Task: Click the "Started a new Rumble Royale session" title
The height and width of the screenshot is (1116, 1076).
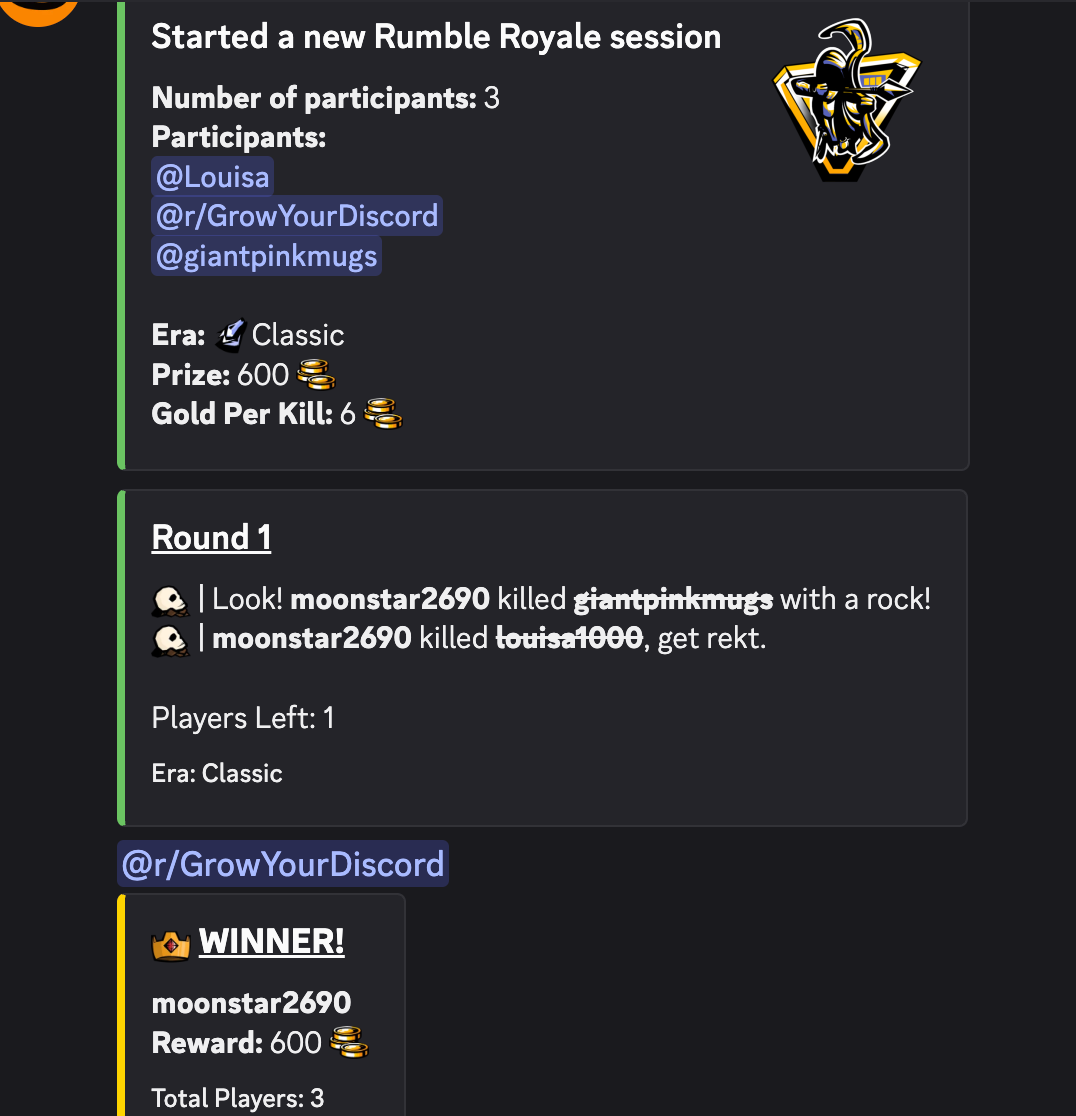Action: [436, 37]
